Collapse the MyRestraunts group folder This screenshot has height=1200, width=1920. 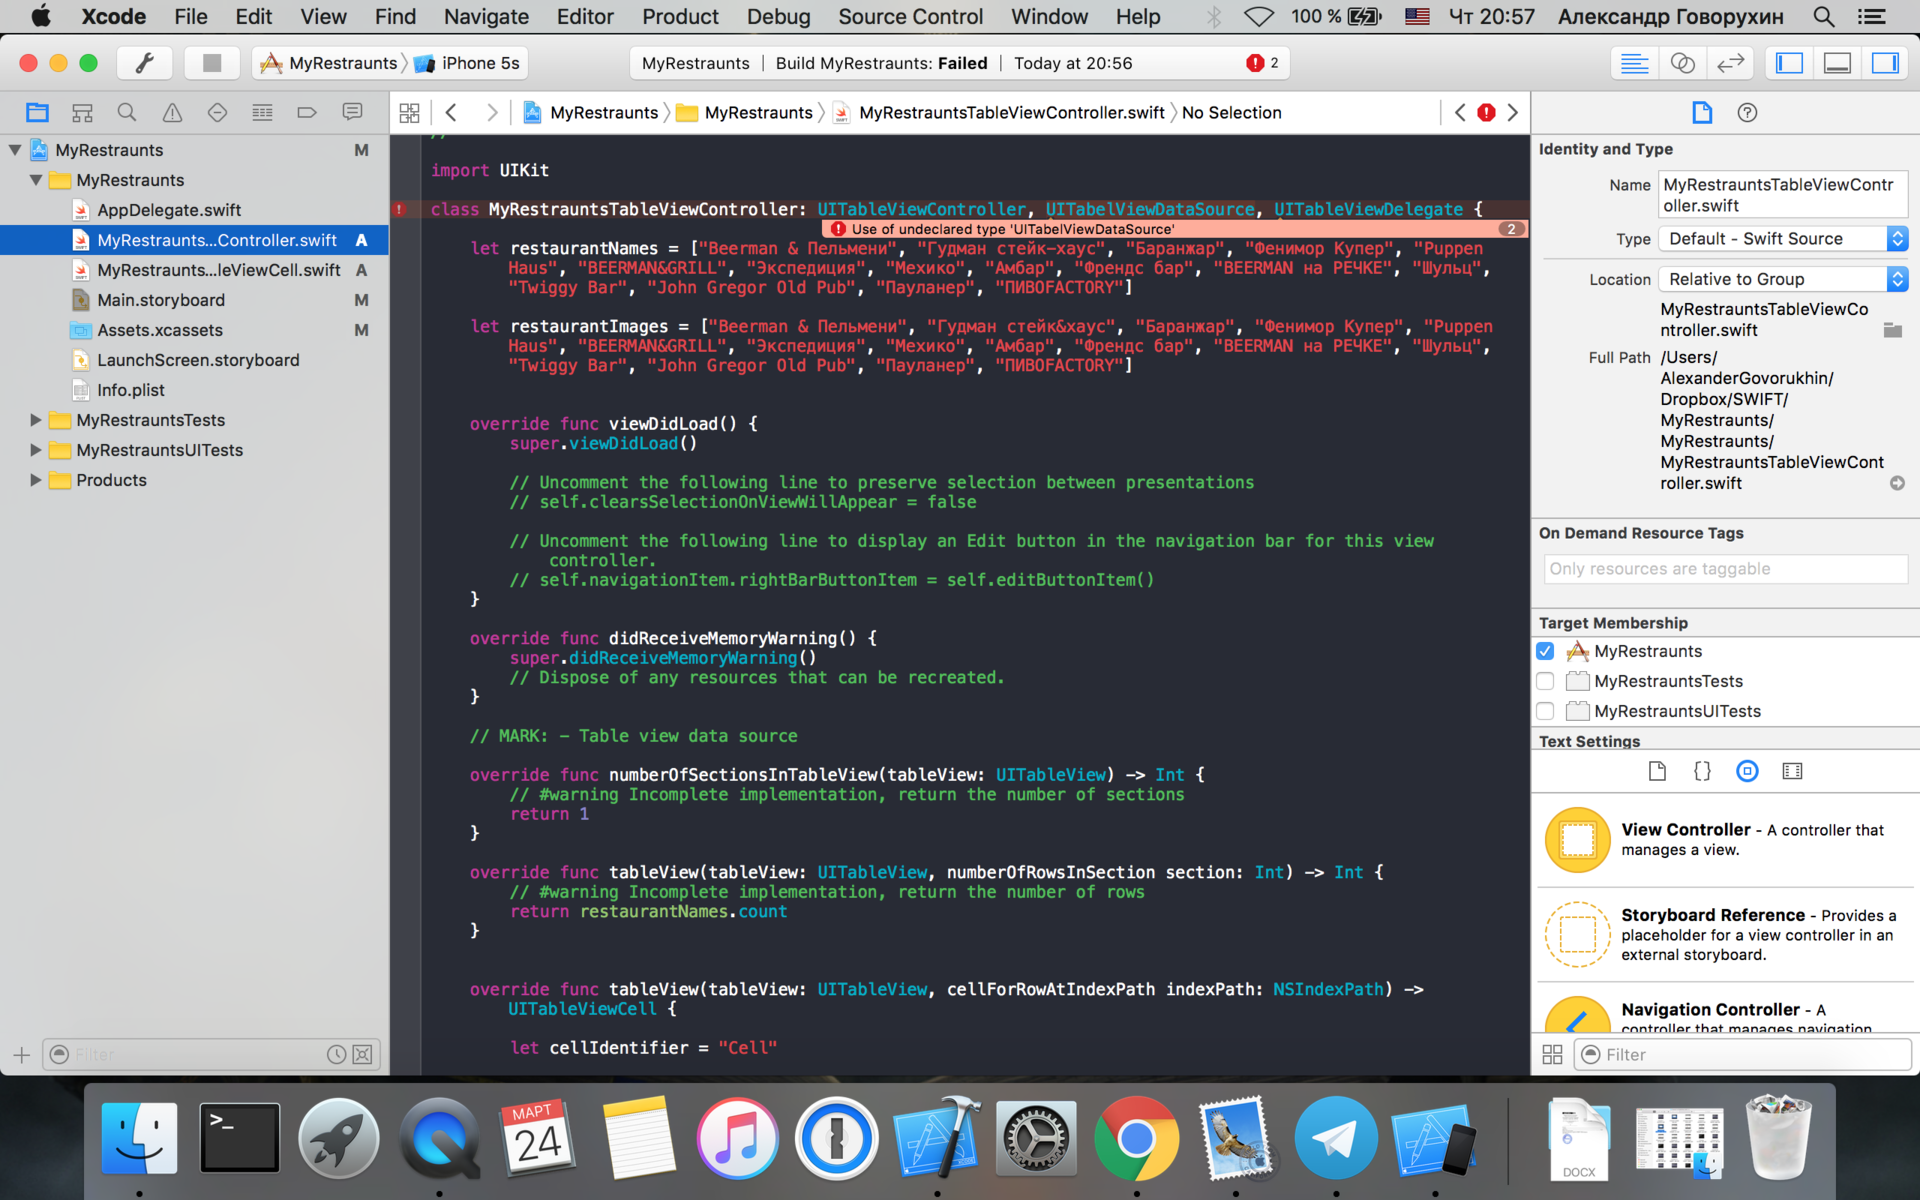pos(36,180)
